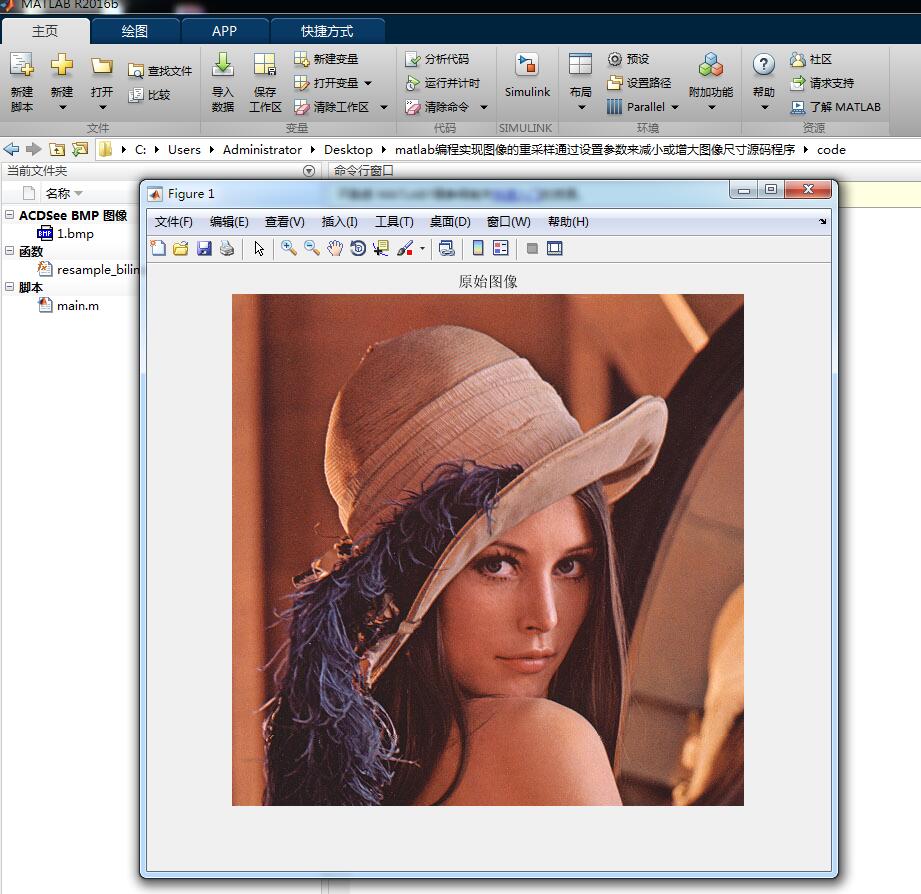Click Open File icon in Figure toolbar
The image size is (921, 894).
[181, 248]
